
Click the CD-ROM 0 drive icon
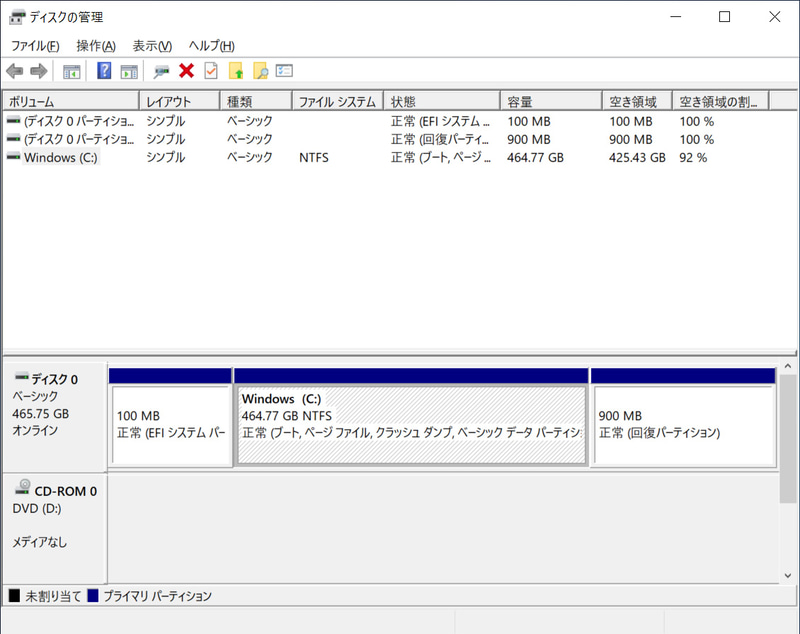22,487
